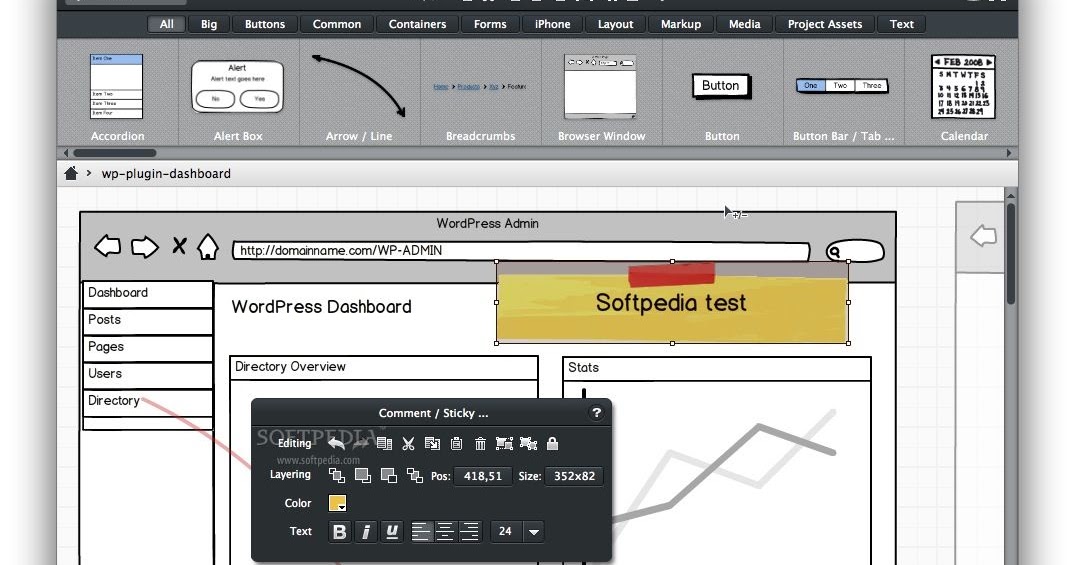
Task: Undo the last edit in the inspector
Action: 336,444
